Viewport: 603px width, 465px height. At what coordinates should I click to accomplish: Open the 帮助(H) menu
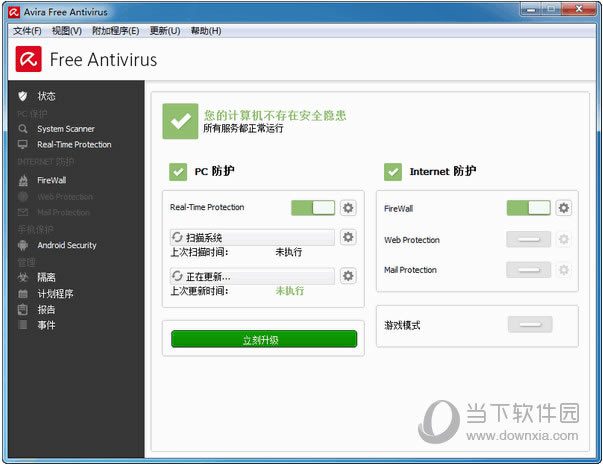(x=205, y=31)
